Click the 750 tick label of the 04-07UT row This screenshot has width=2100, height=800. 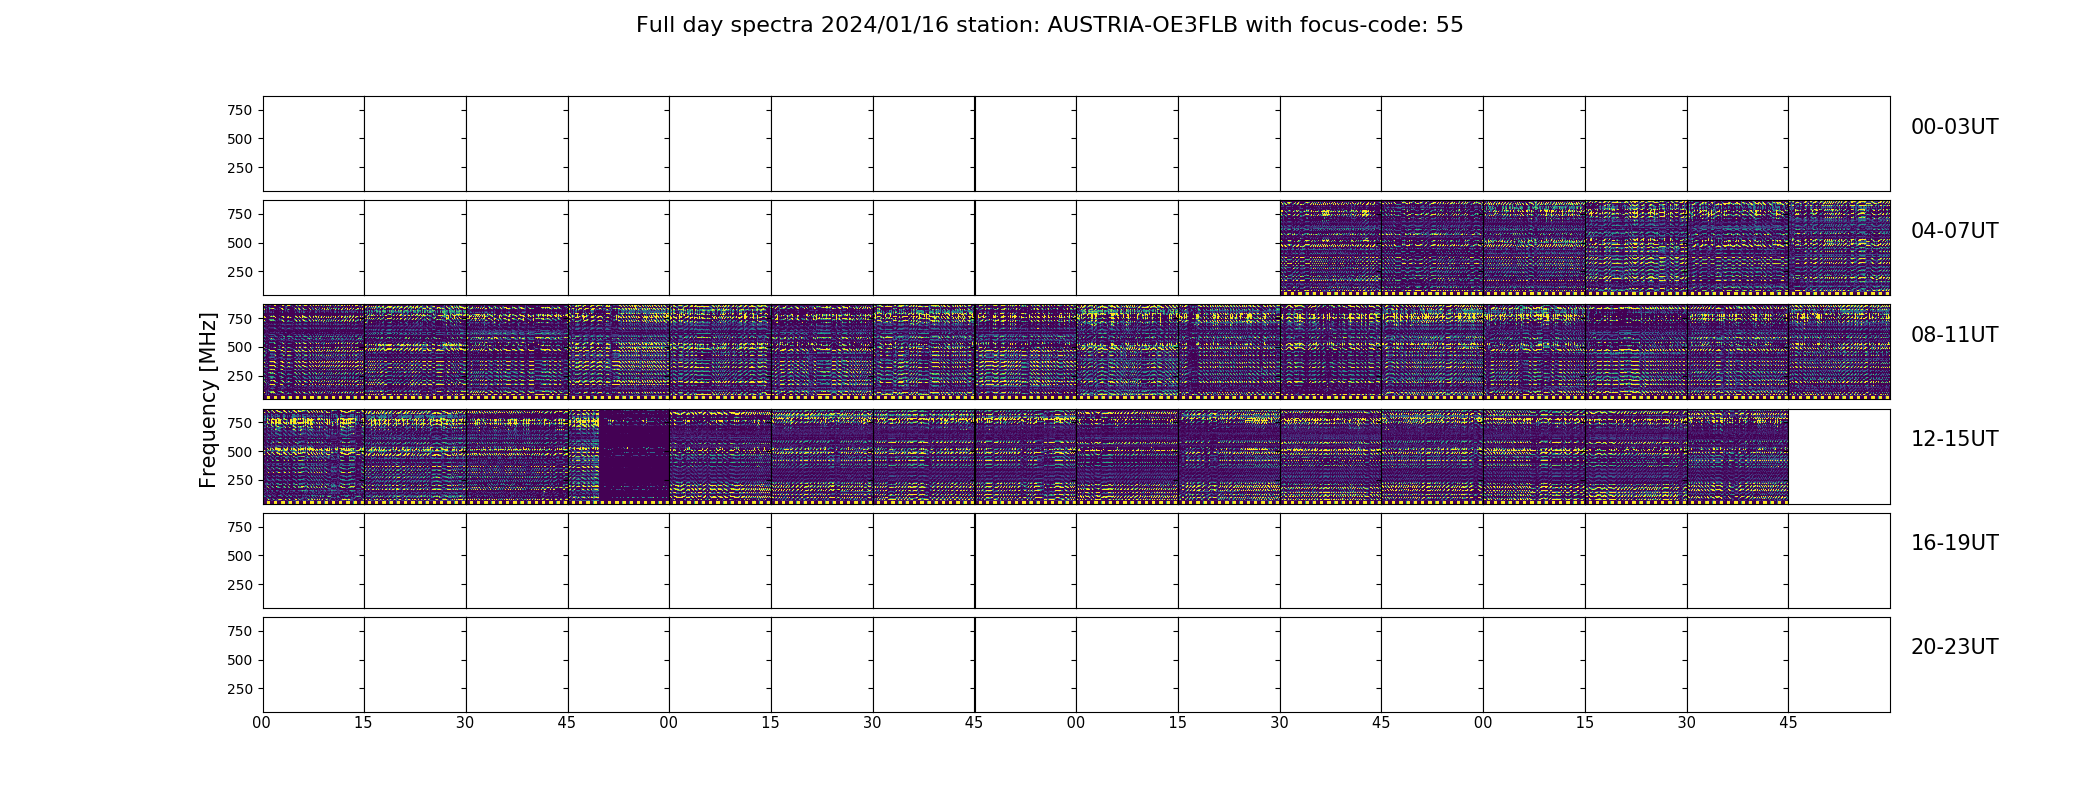coord(240,214)
